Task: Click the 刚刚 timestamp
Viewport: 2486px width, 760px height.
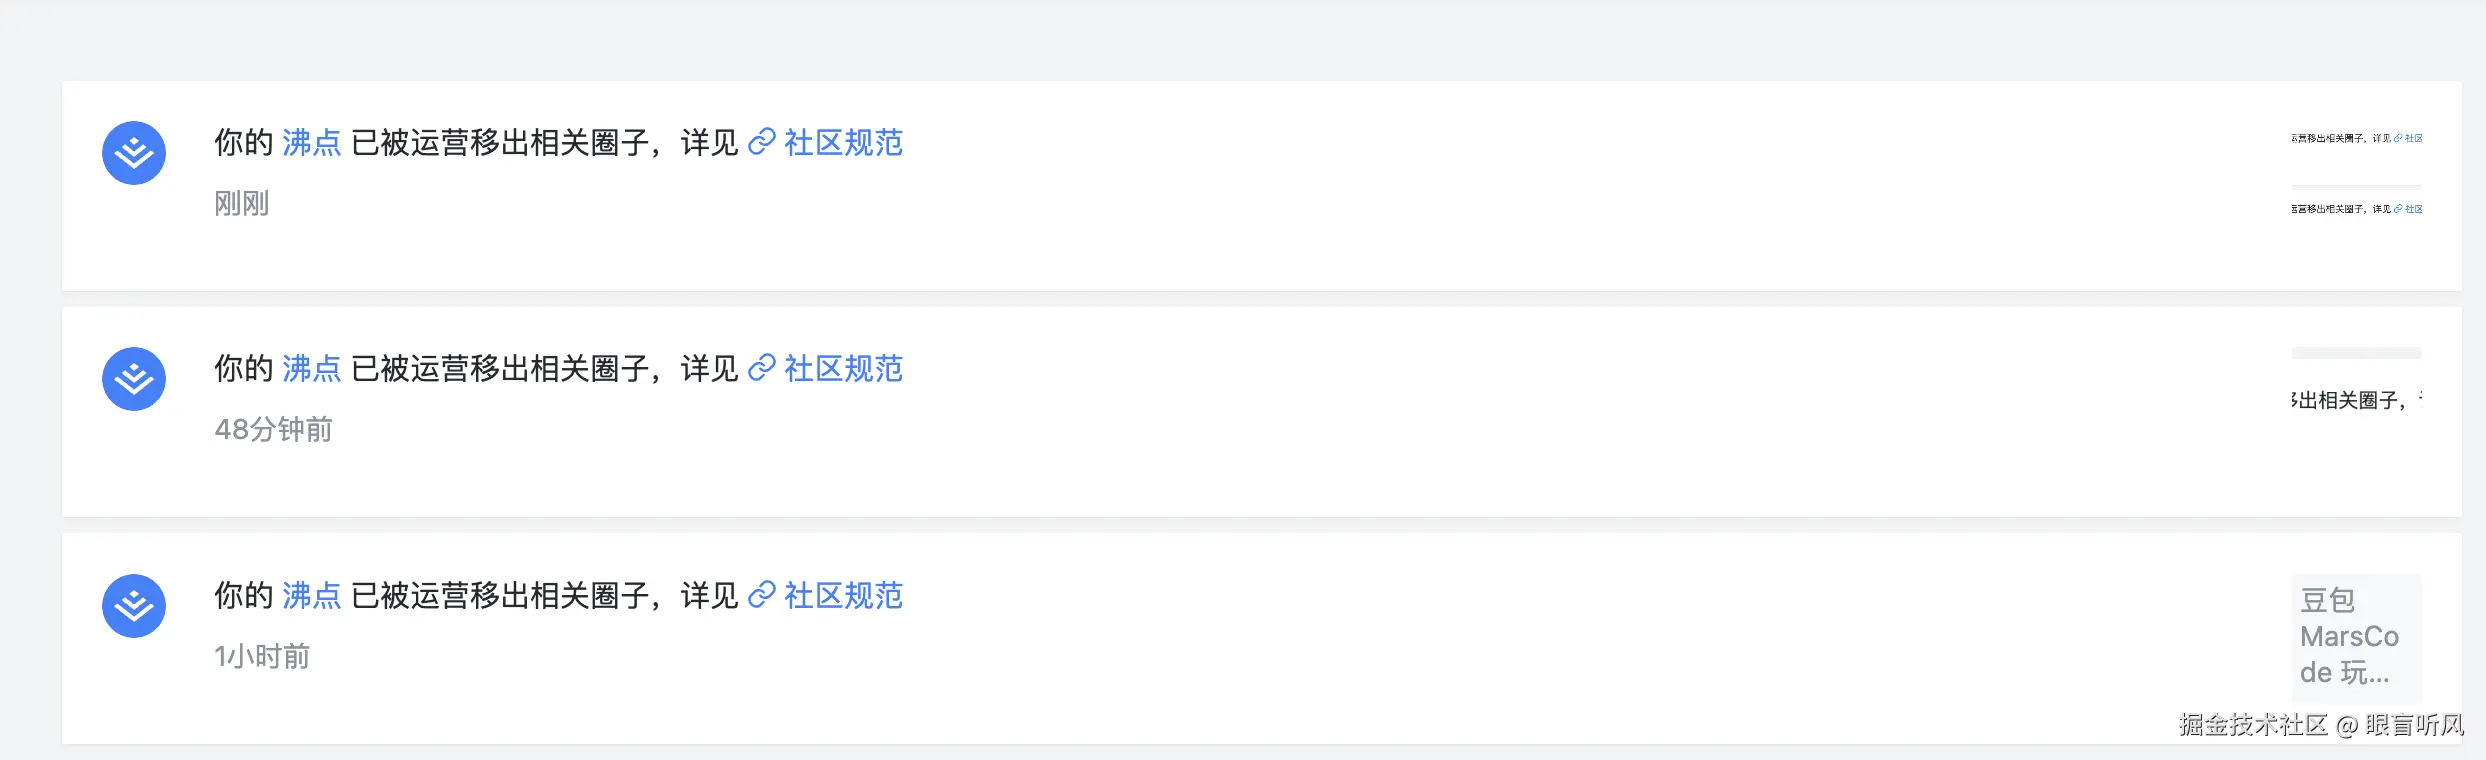Action: 242,204
